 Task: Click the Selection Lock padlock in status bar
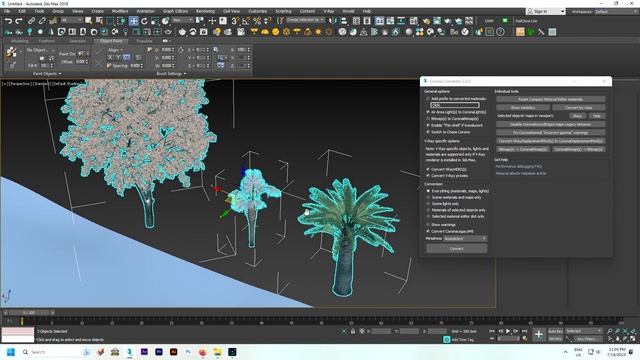(353, 331)
